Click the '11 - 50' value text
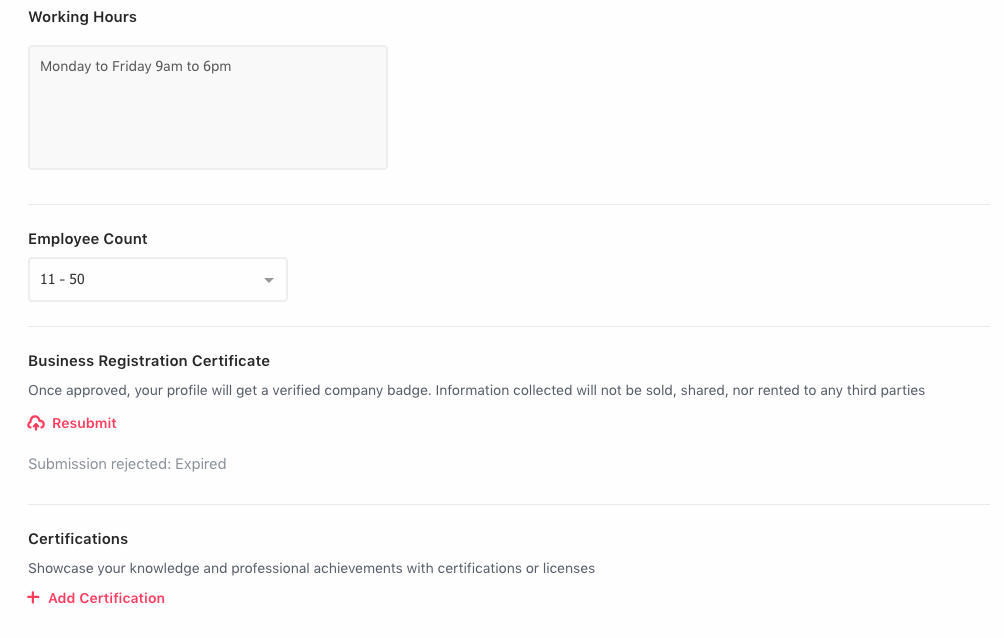 pos(62,279)
